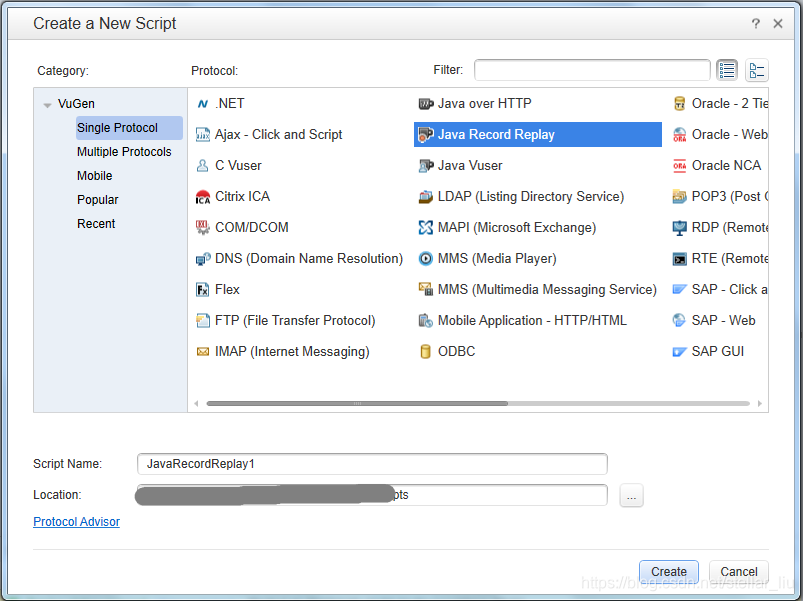Pick the COM/DCOM protocol icon
The height and width of the screenshot is (601, 803).
coord(203,228)
